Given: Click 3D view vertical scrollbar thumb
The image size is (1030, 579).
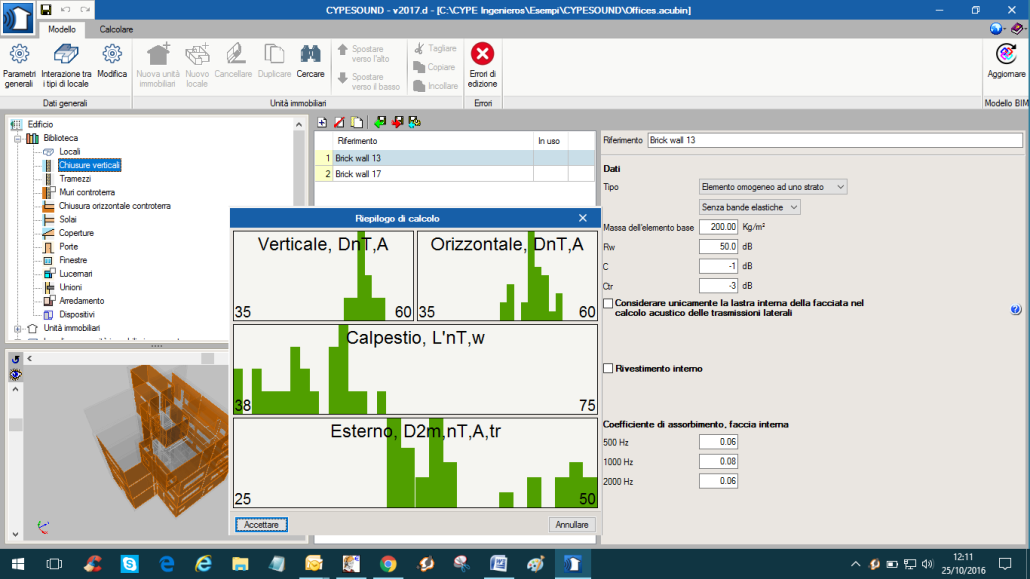Looking at the screenshot, I should point(16,425).
